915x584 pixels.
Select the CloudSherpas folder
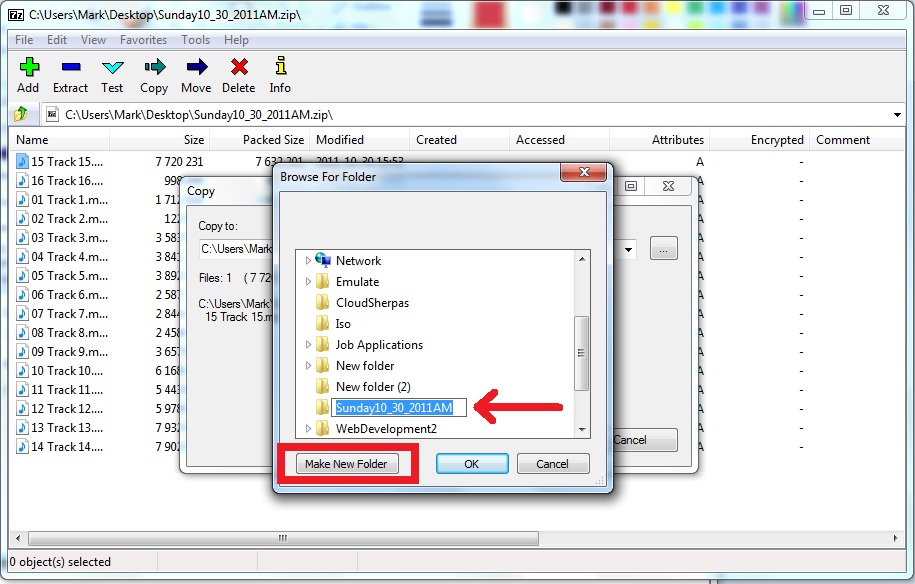[371, 303]
